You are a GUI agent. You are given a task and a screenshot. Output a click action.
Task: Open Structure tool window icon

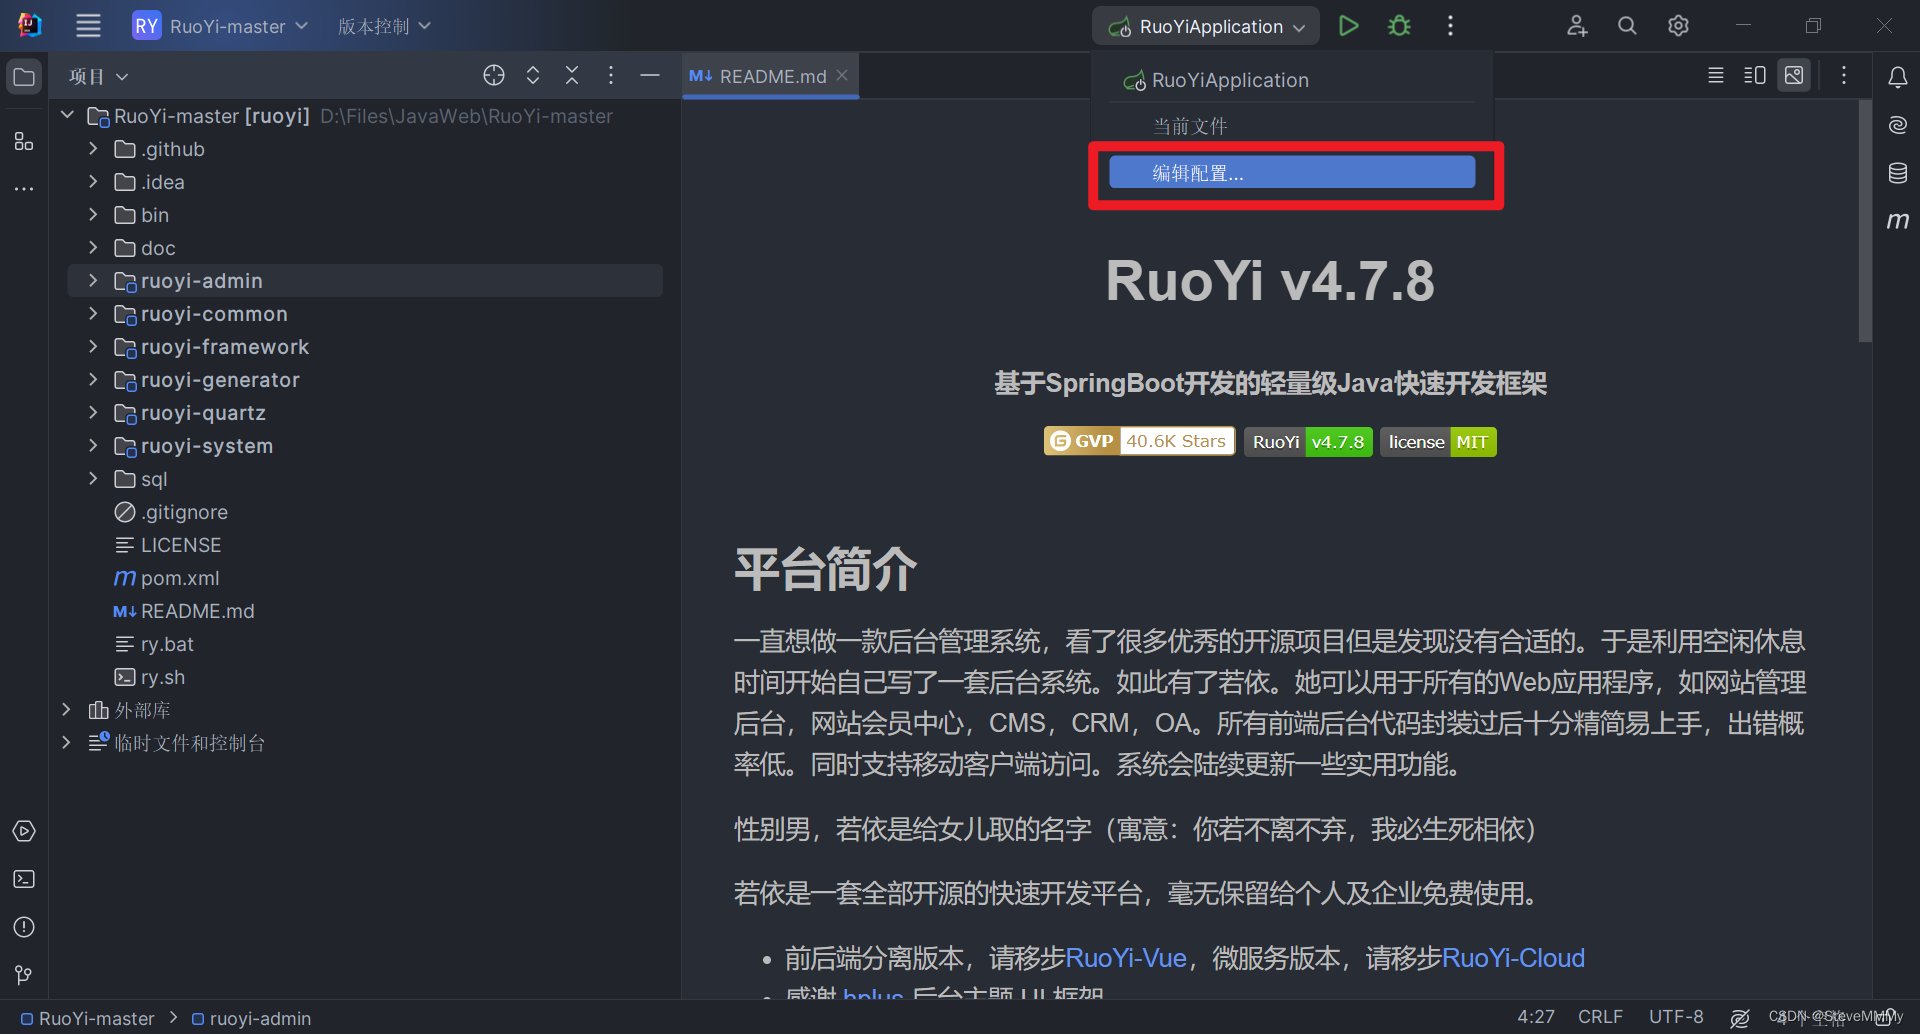(x=24, y=142)
